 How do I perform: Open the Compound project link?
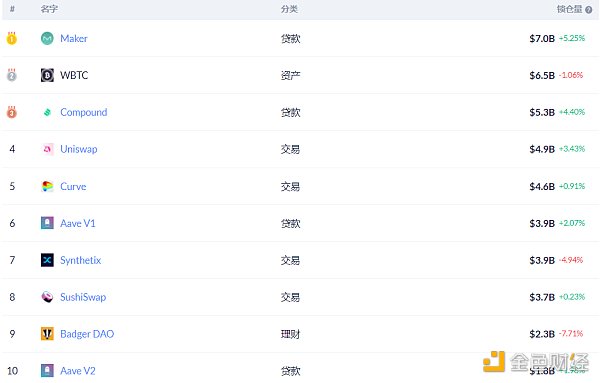[x=84, y=112]
